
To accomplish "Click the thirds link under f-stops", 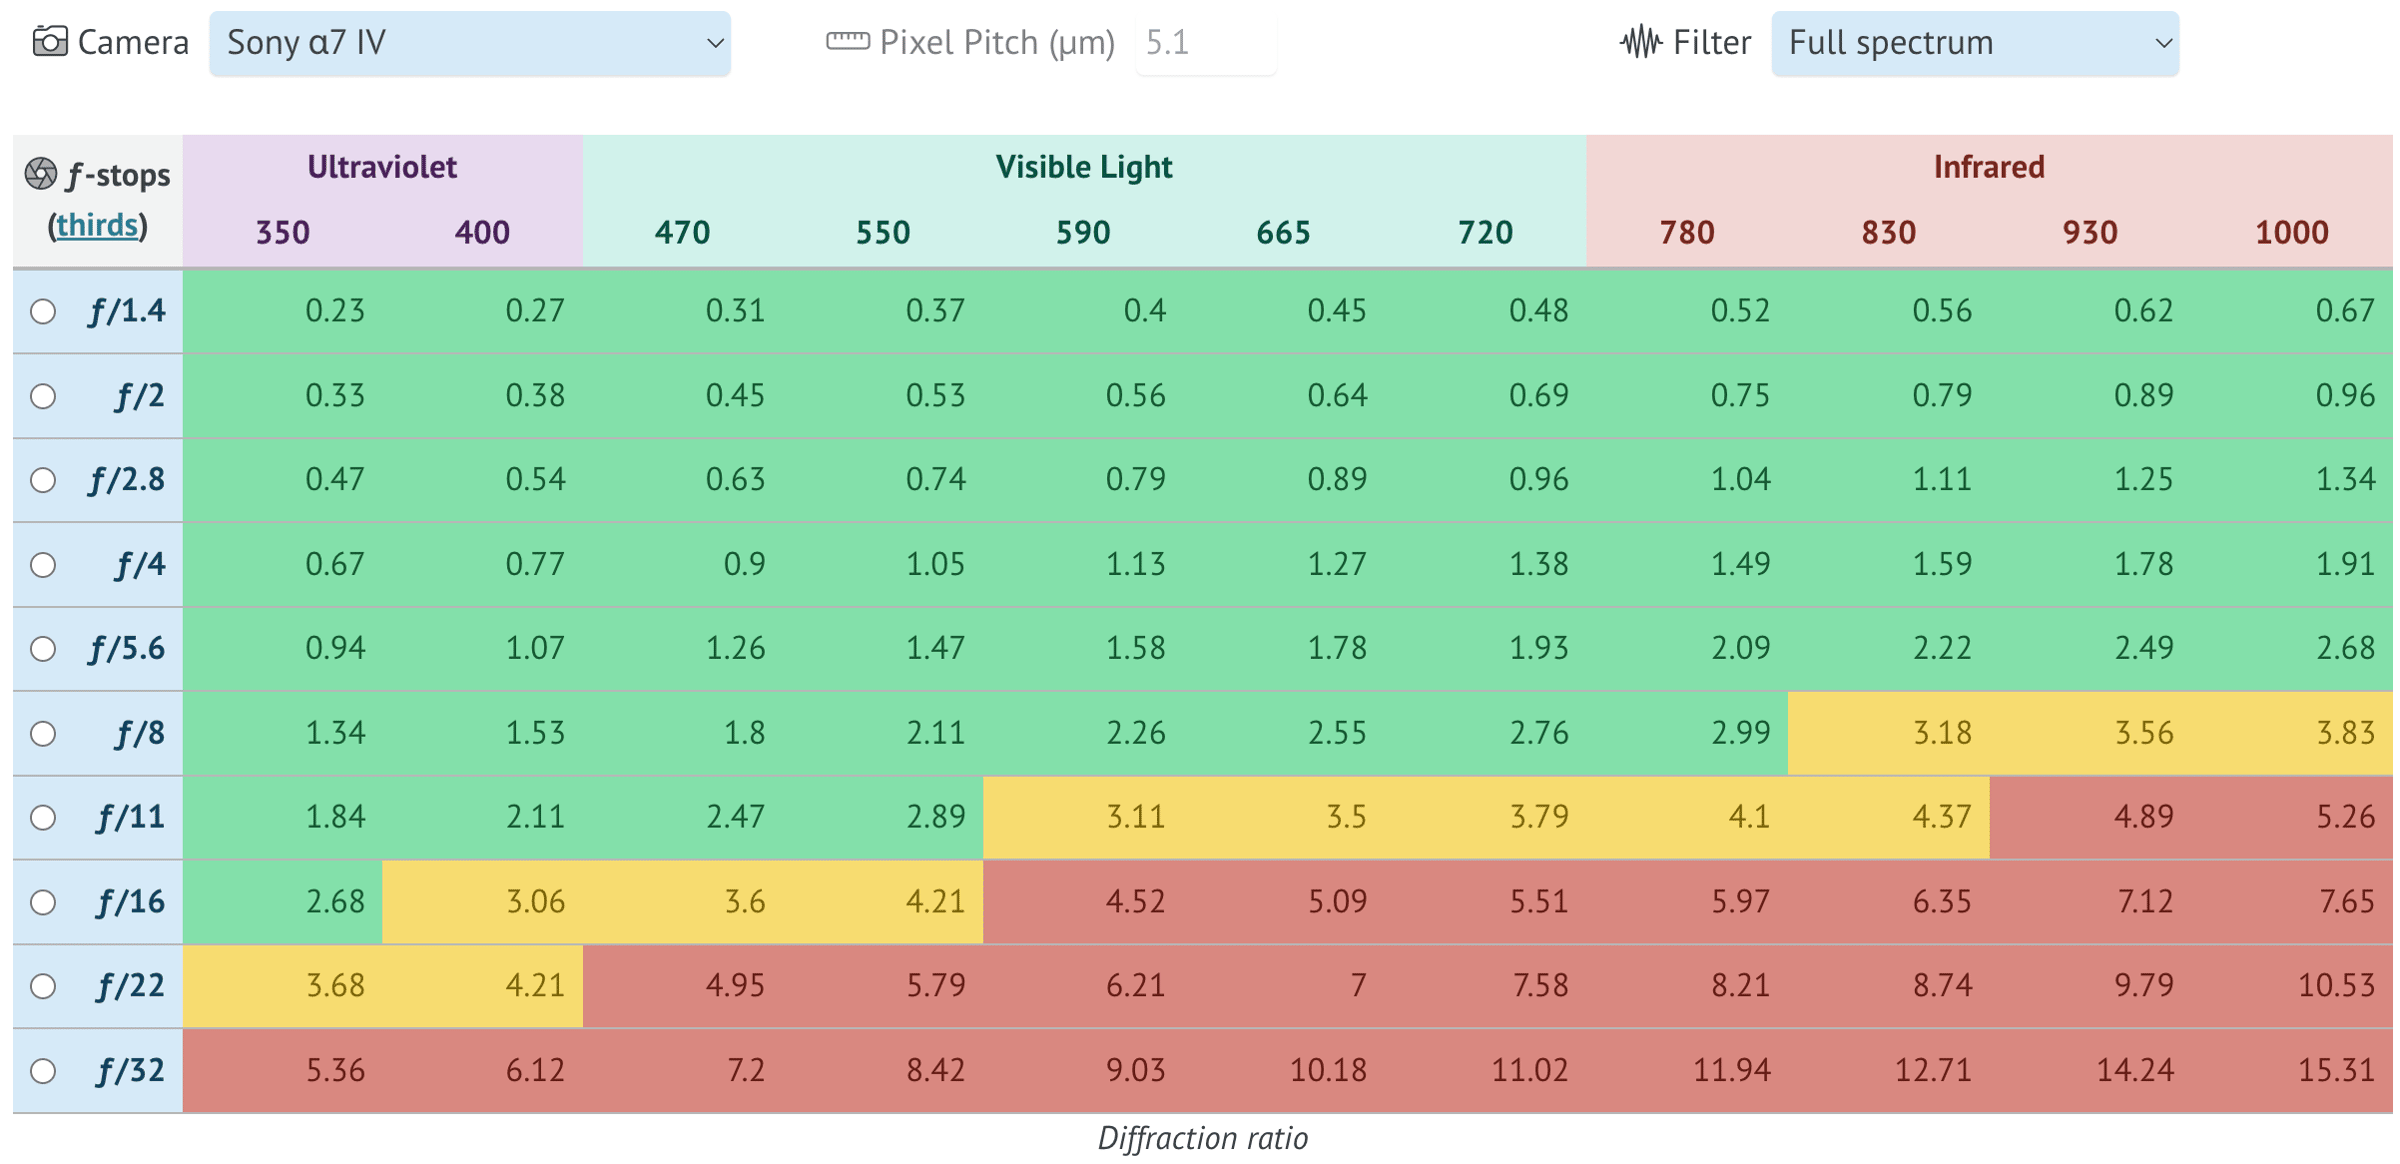I will [97, 225].
